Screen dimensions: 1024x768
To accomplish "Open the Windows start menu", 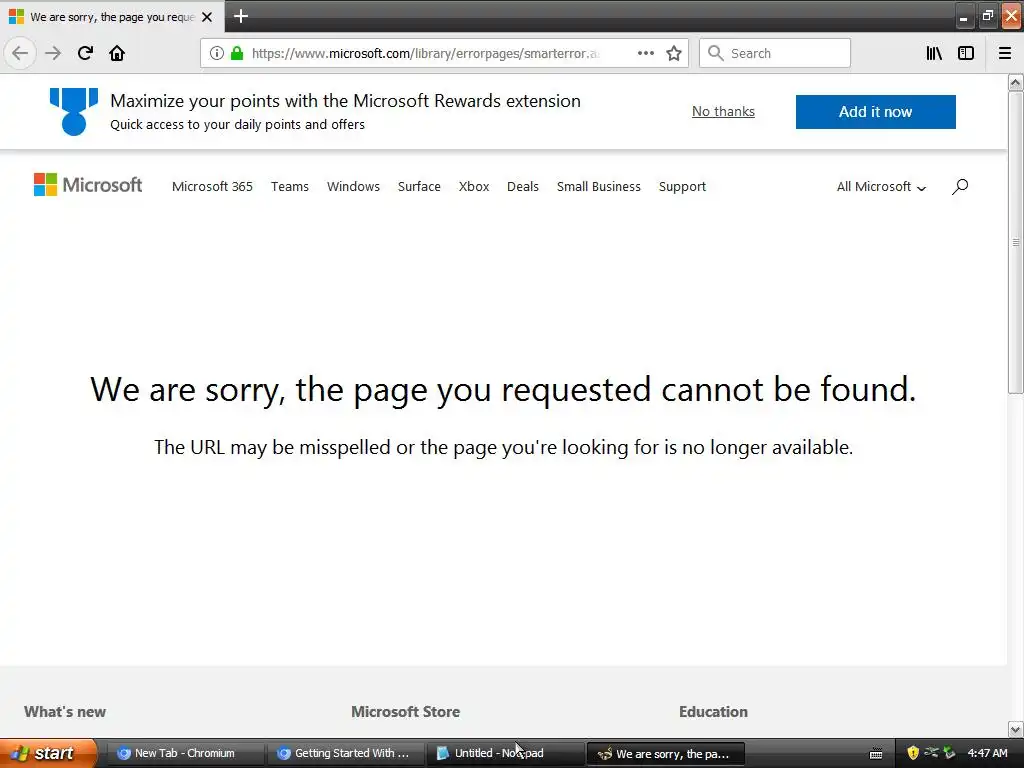I will click(x=49, y=753).
